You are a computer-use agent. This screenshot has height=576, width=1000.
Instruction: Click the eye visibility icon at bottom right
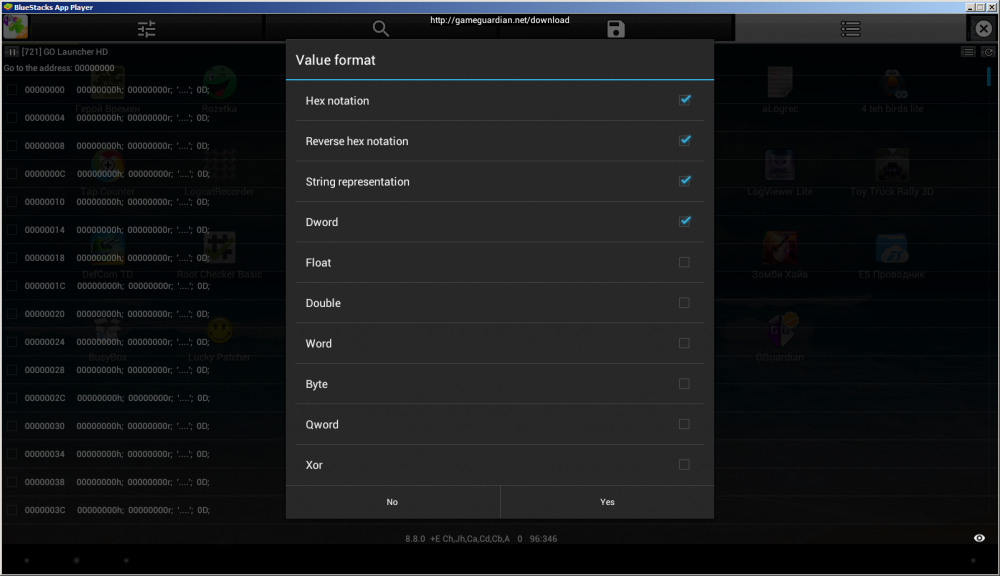[x=979, y=538]
